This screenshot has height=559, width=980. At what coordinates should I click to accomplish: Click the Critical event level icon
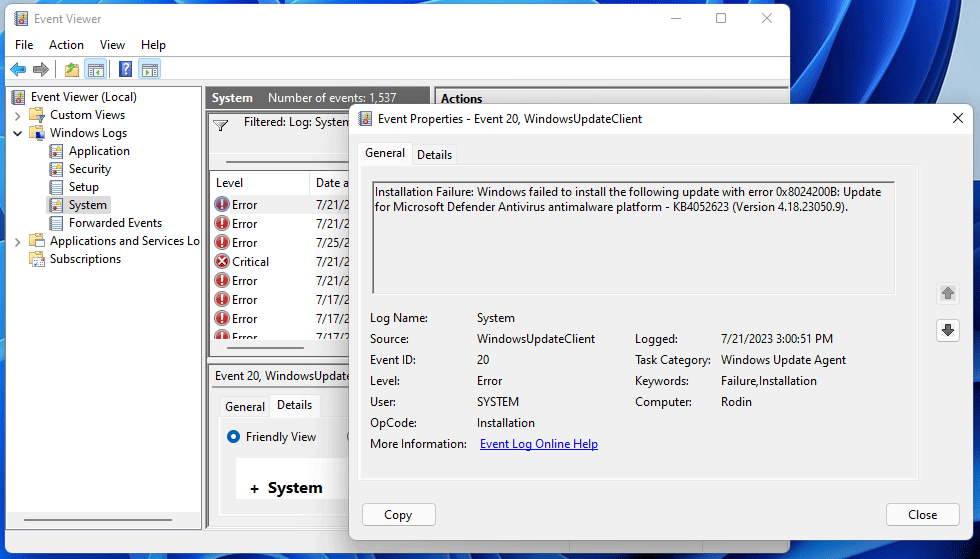point(222,261)
